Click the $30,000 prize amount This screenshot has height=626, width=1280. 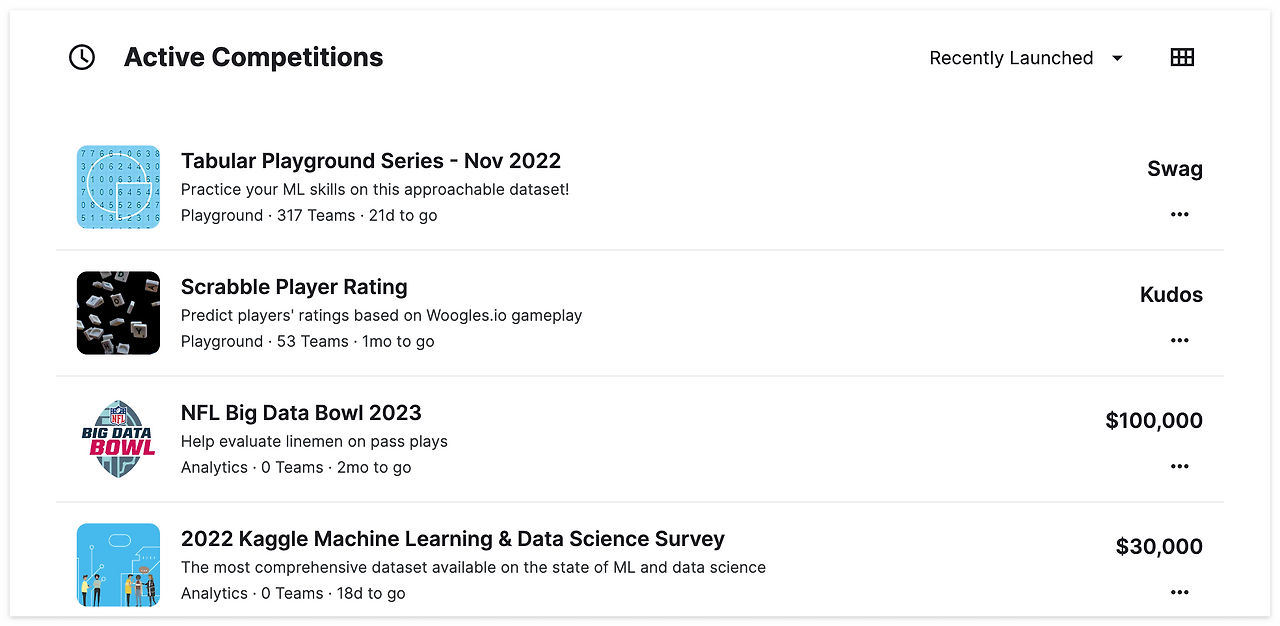(1158, 547)
